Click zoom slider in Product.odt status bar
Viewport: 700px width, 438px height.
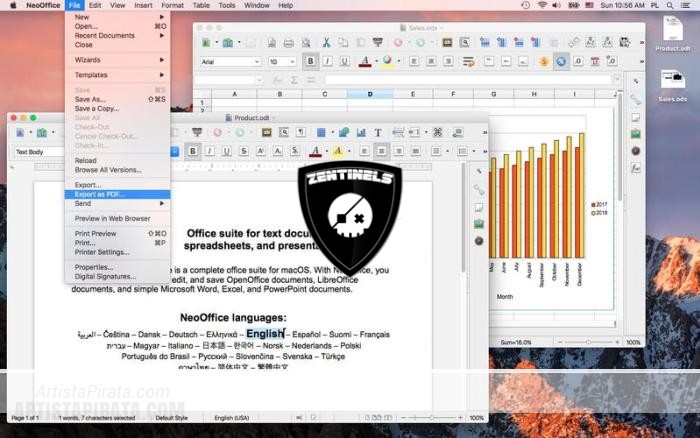pos(432,418)
